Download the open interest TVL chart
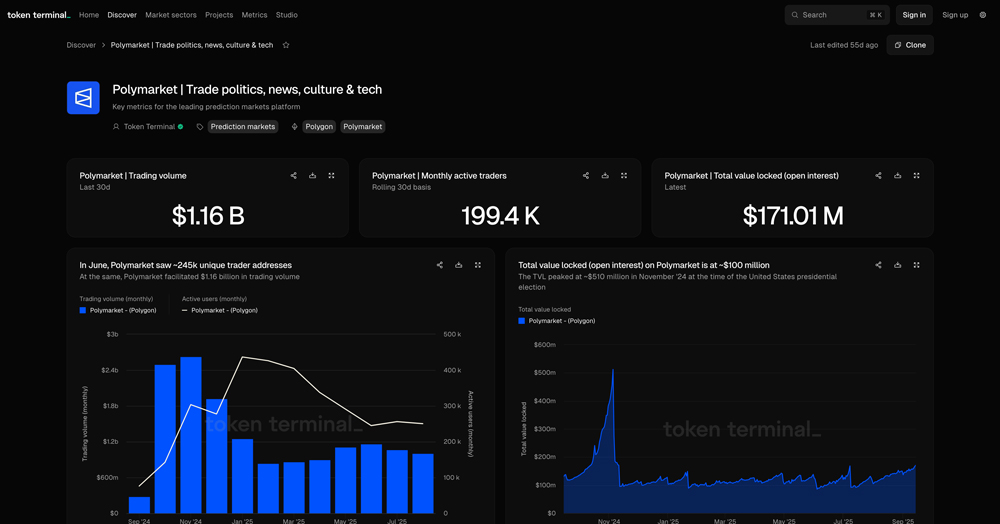This screenshot has width=1000, height=524. click(x=897, y=265)
